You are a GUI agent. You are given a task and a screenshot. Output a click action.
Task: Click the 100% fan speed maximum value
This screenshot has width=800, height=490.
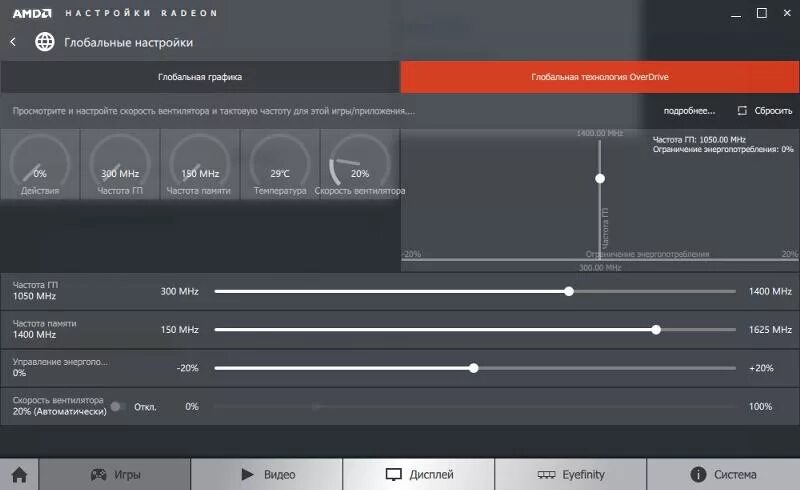click(760, 407)
